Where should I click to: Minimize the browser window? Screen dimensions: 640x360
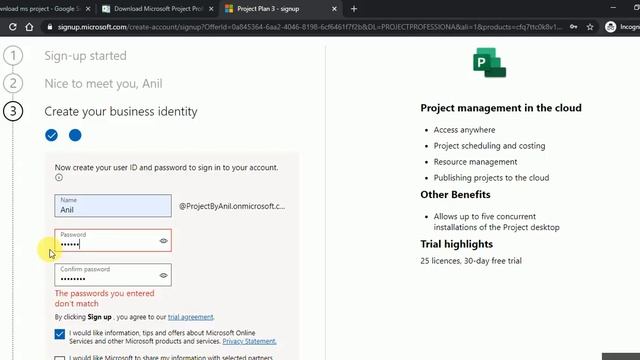click(613, 8)
